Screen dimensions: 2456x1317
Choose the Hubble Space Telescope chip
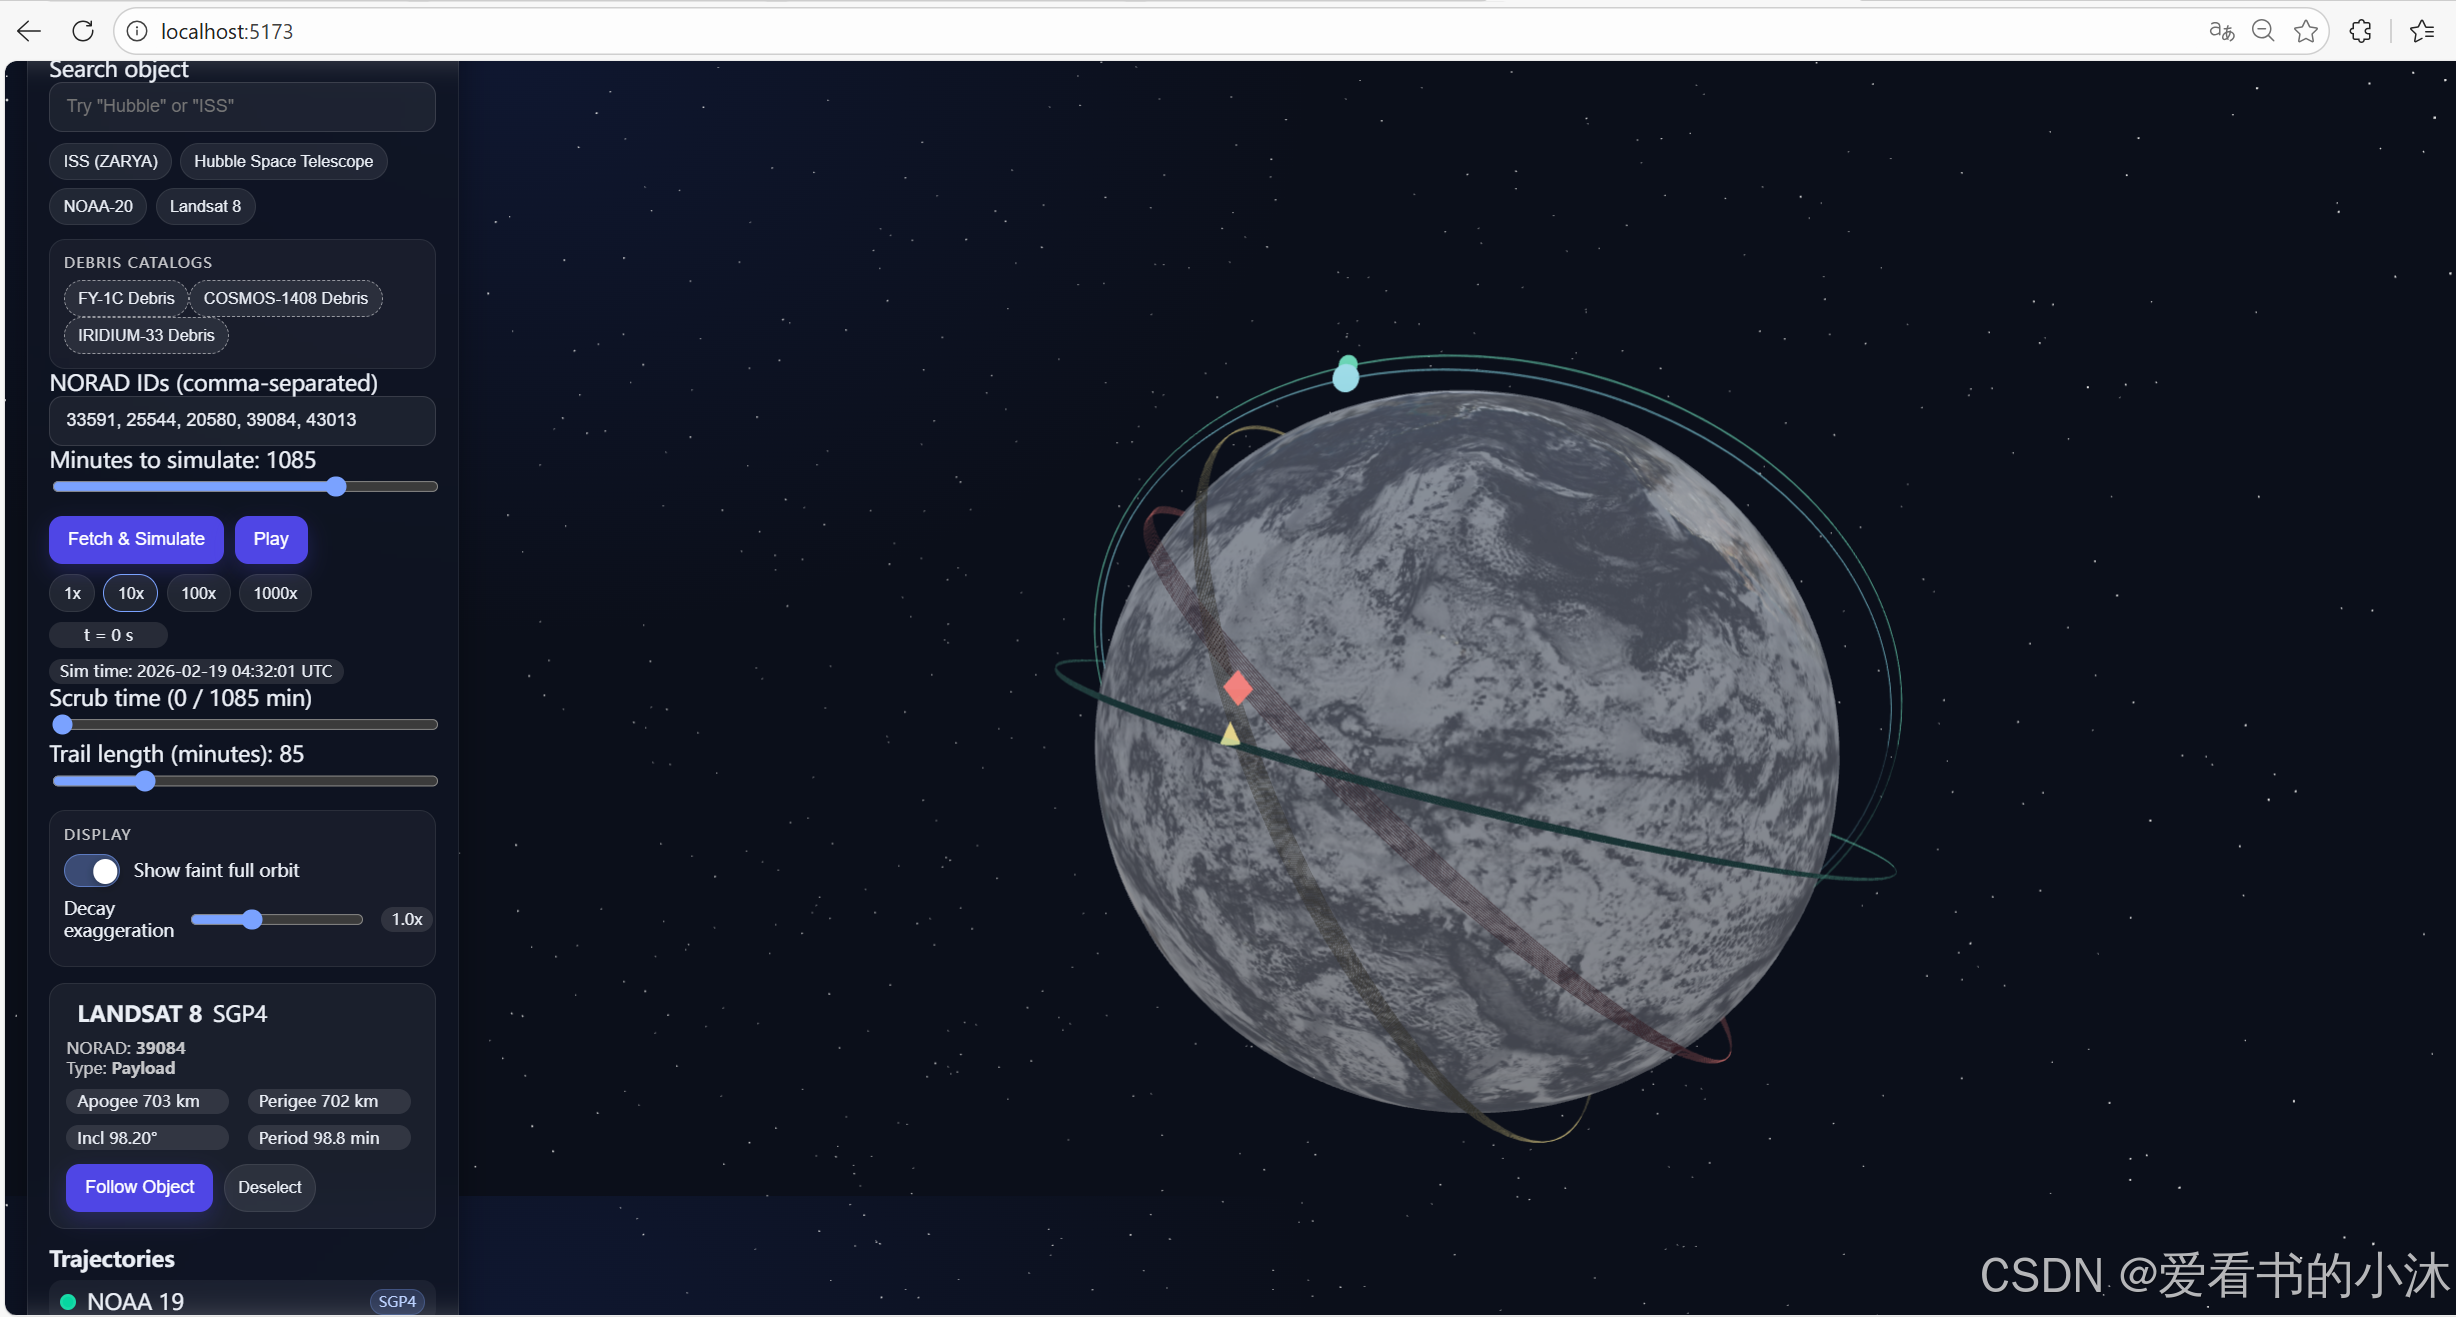pos(283,161)
